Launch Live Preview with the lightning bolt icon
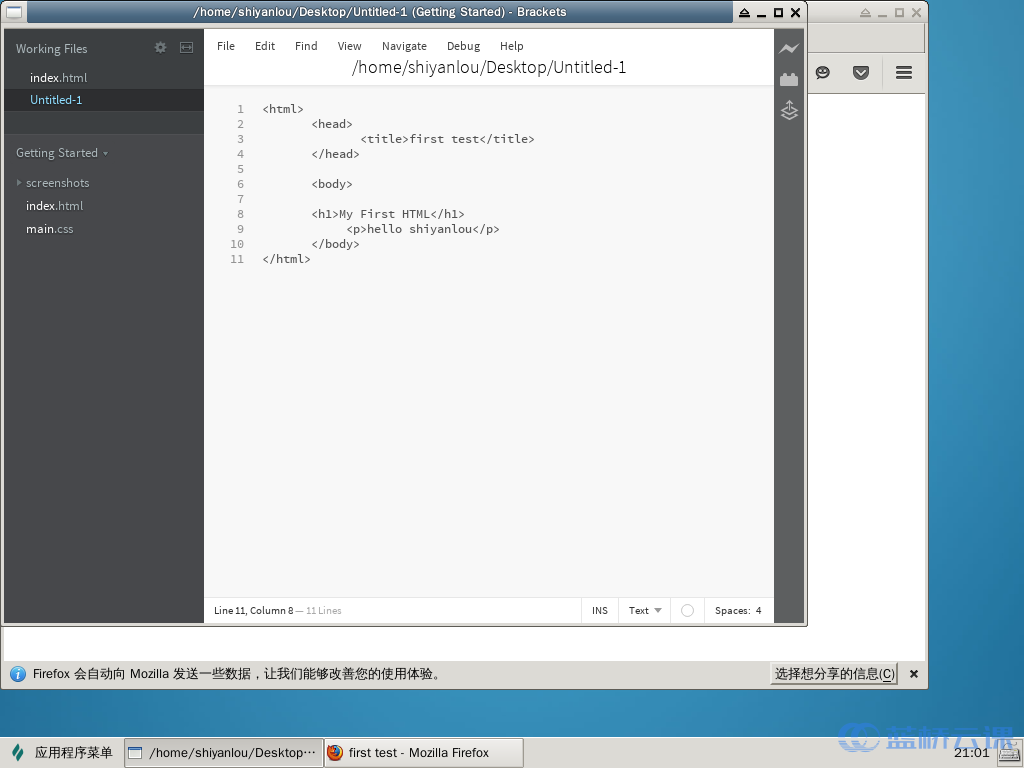Screen dimensions: 1024x768 (789, 47)
